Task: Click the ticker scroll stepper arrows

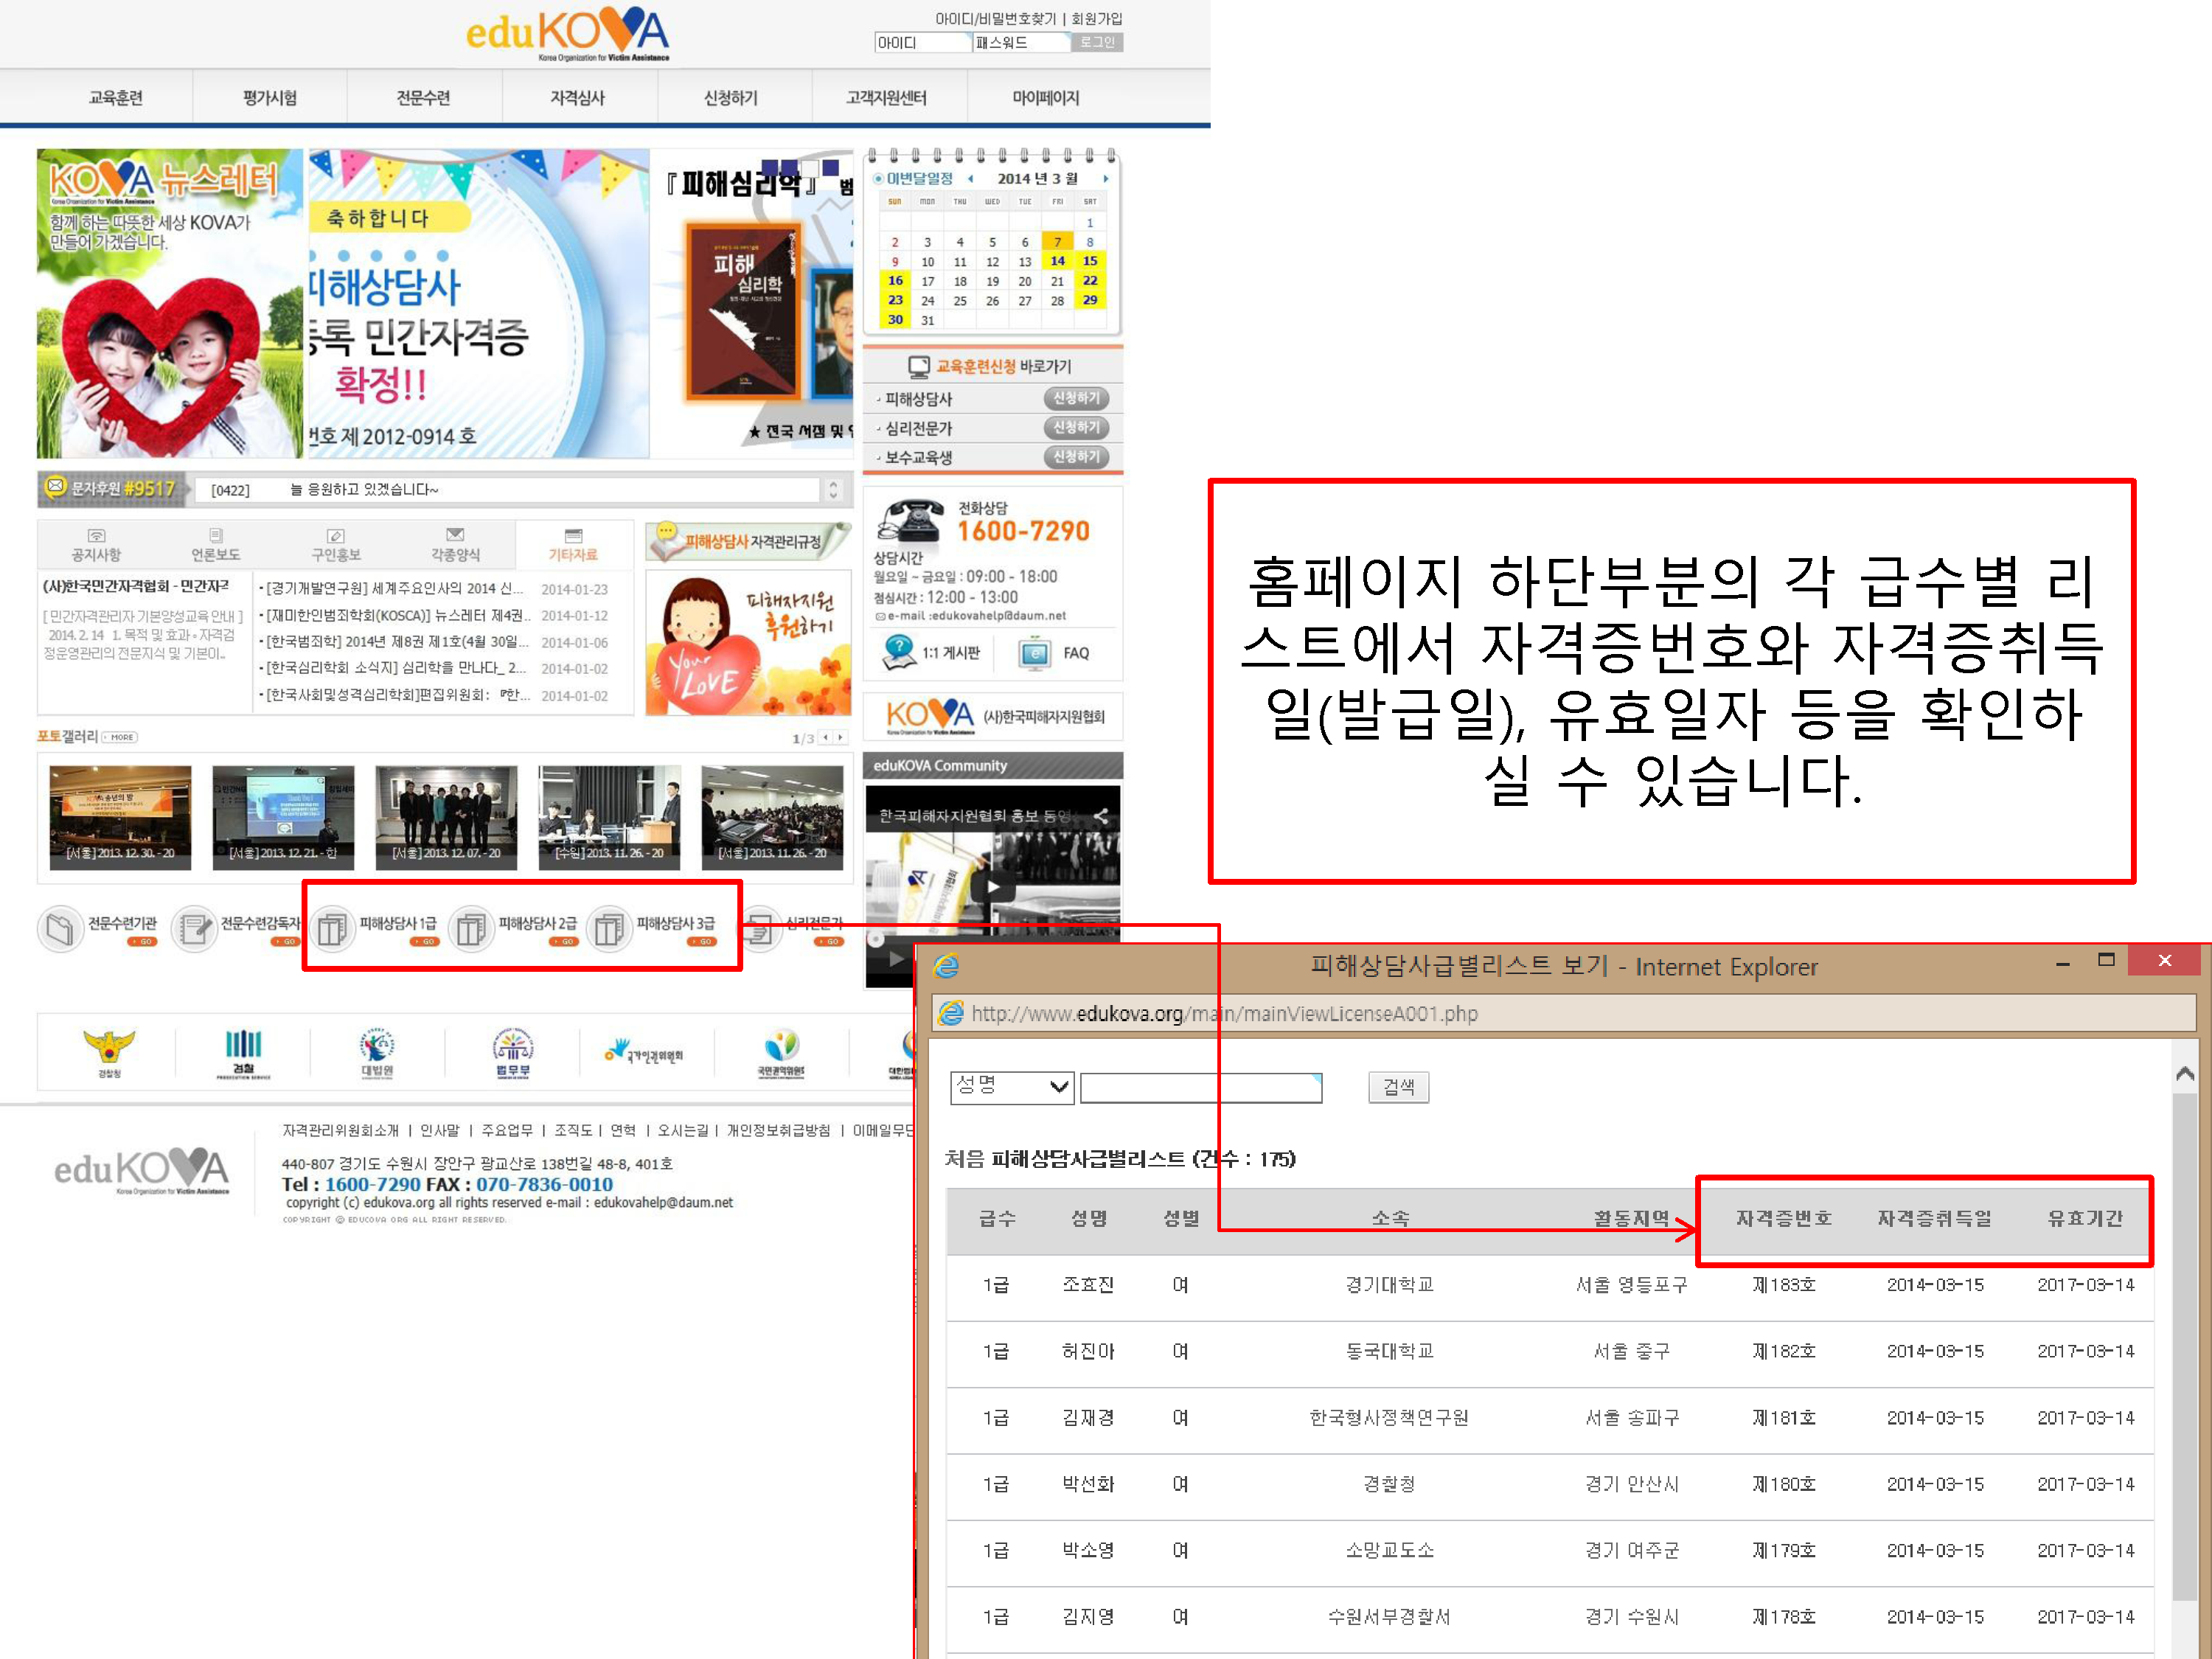Action: point(834,489)
